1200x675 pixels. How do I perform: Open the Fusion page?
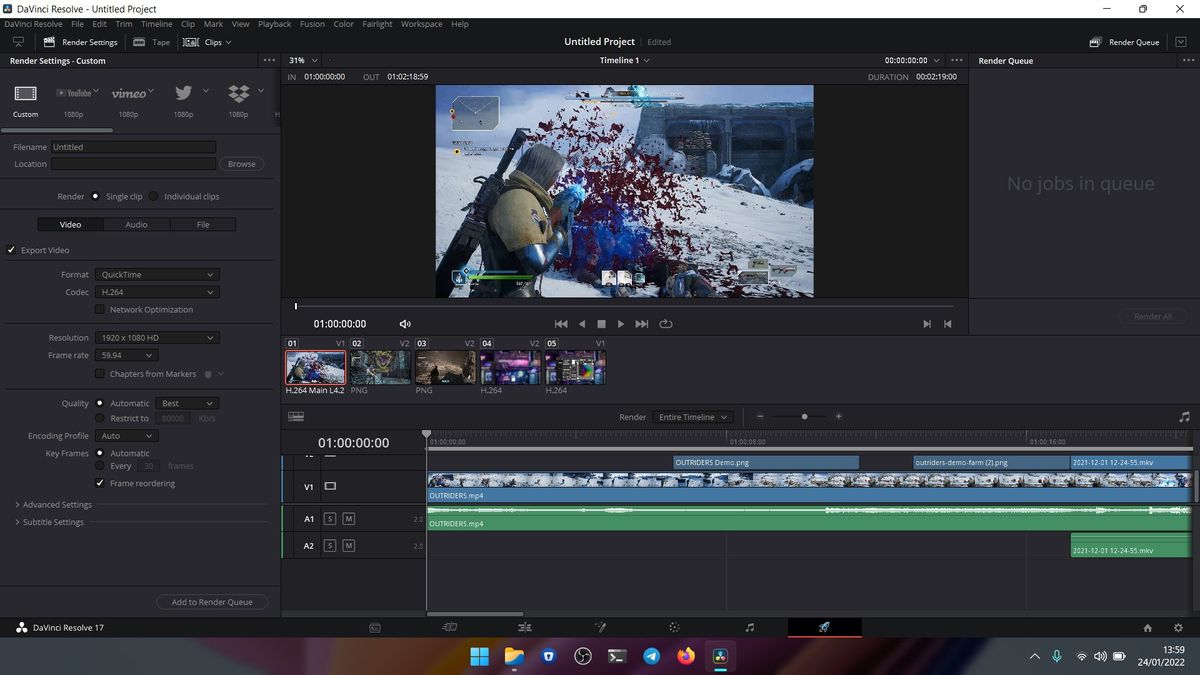click(x=599, y=627)
